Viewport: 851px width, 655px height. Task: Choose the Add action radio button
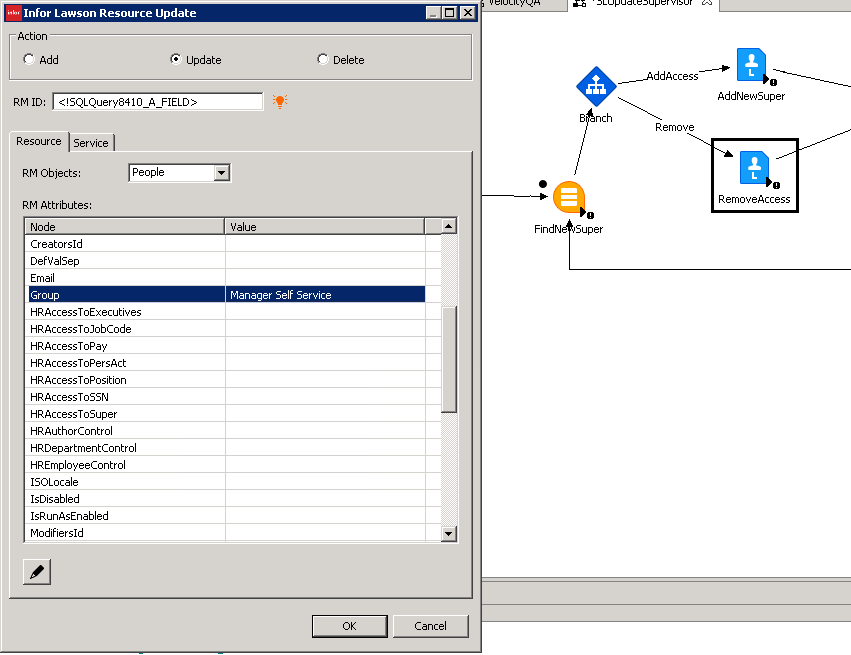click(29, 59)
